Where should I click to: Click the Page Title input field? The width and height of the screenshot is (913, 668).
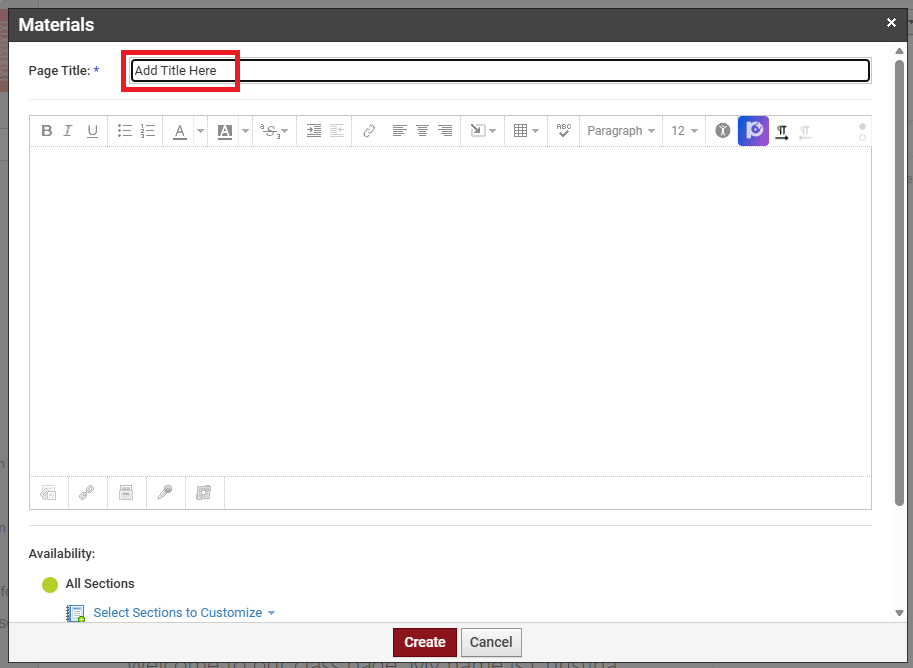[x=500, y=71]
